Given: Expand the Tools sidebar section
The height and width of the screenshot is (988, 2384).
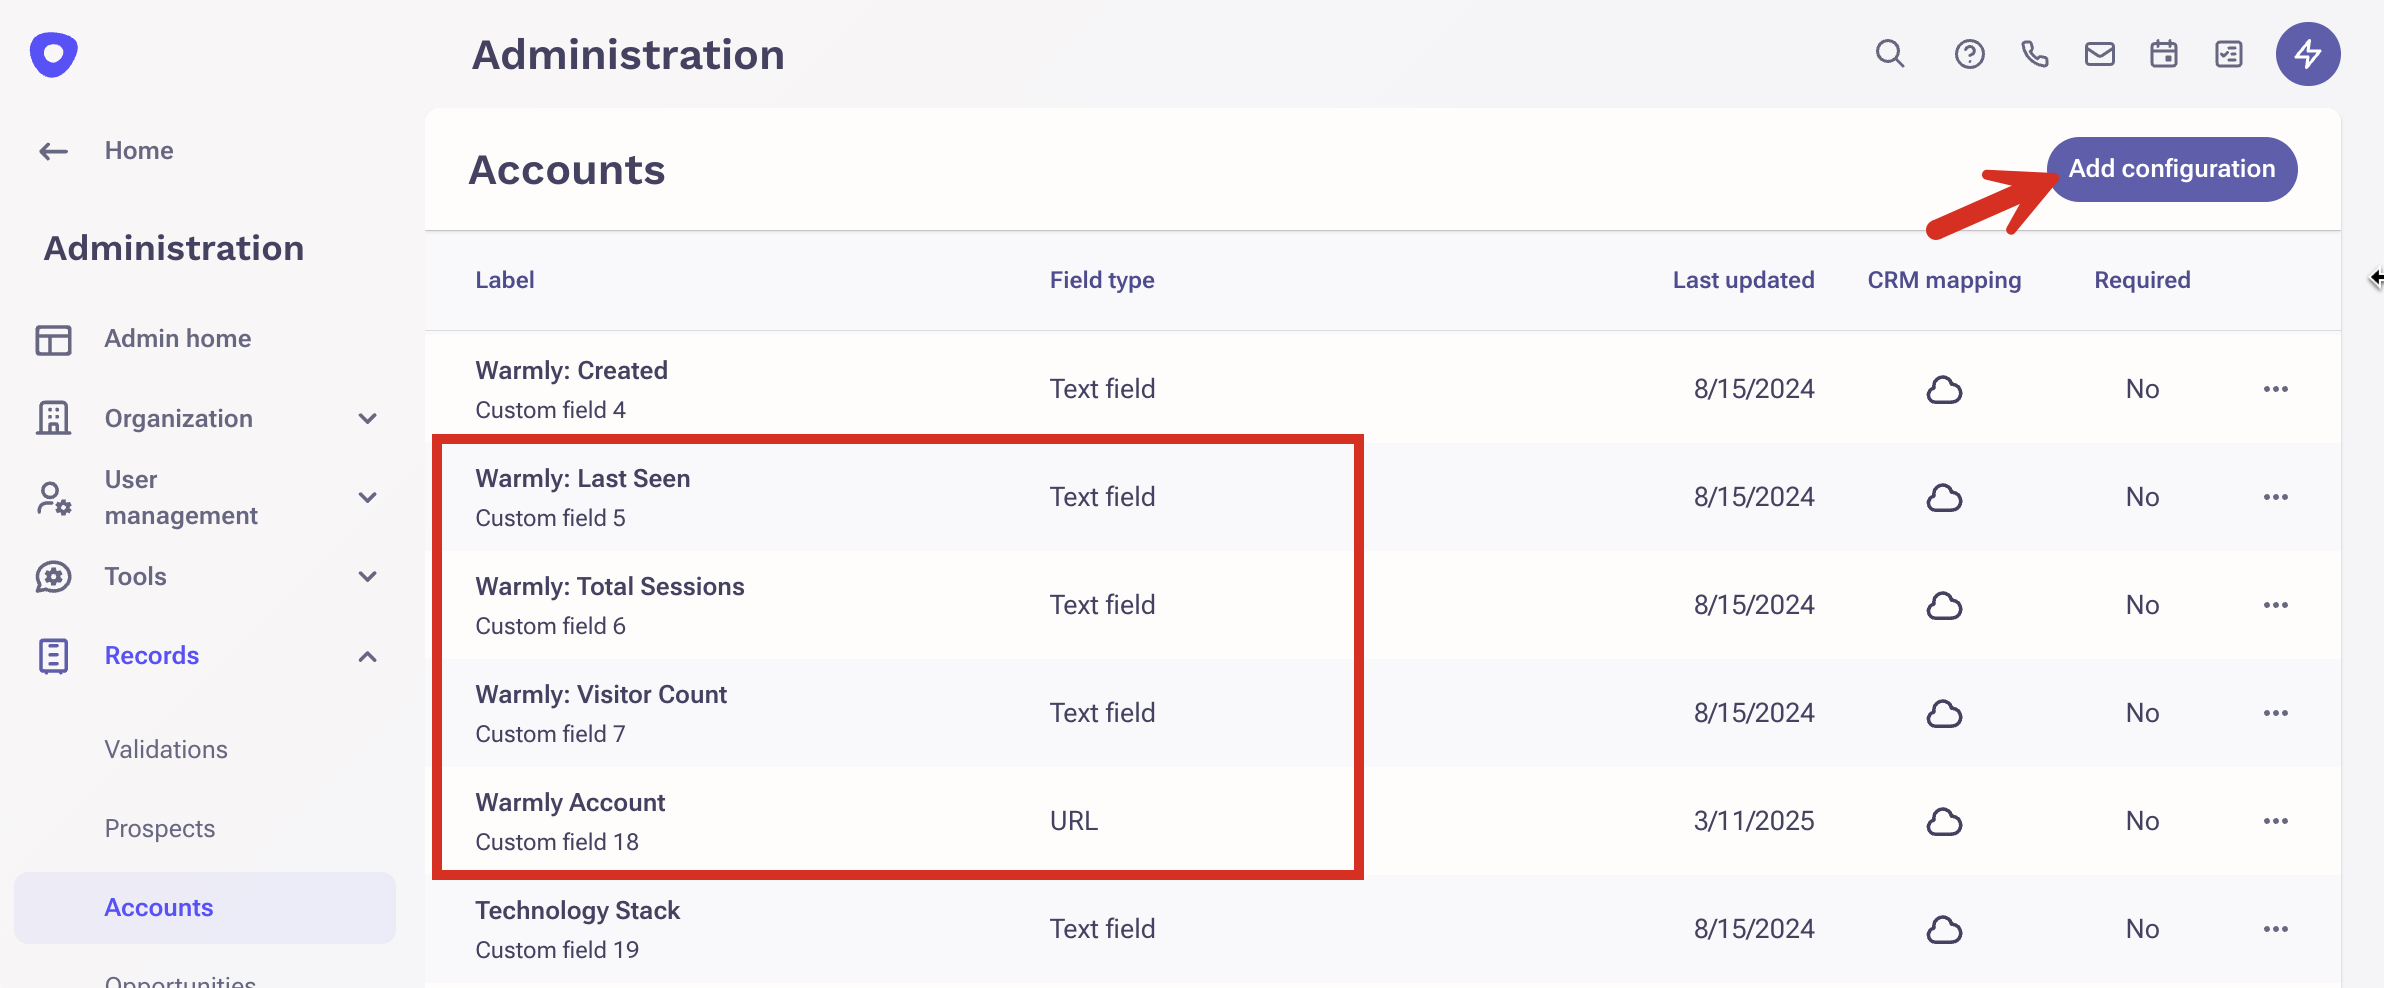Looking at the screenshot, I should click(367, 577).
